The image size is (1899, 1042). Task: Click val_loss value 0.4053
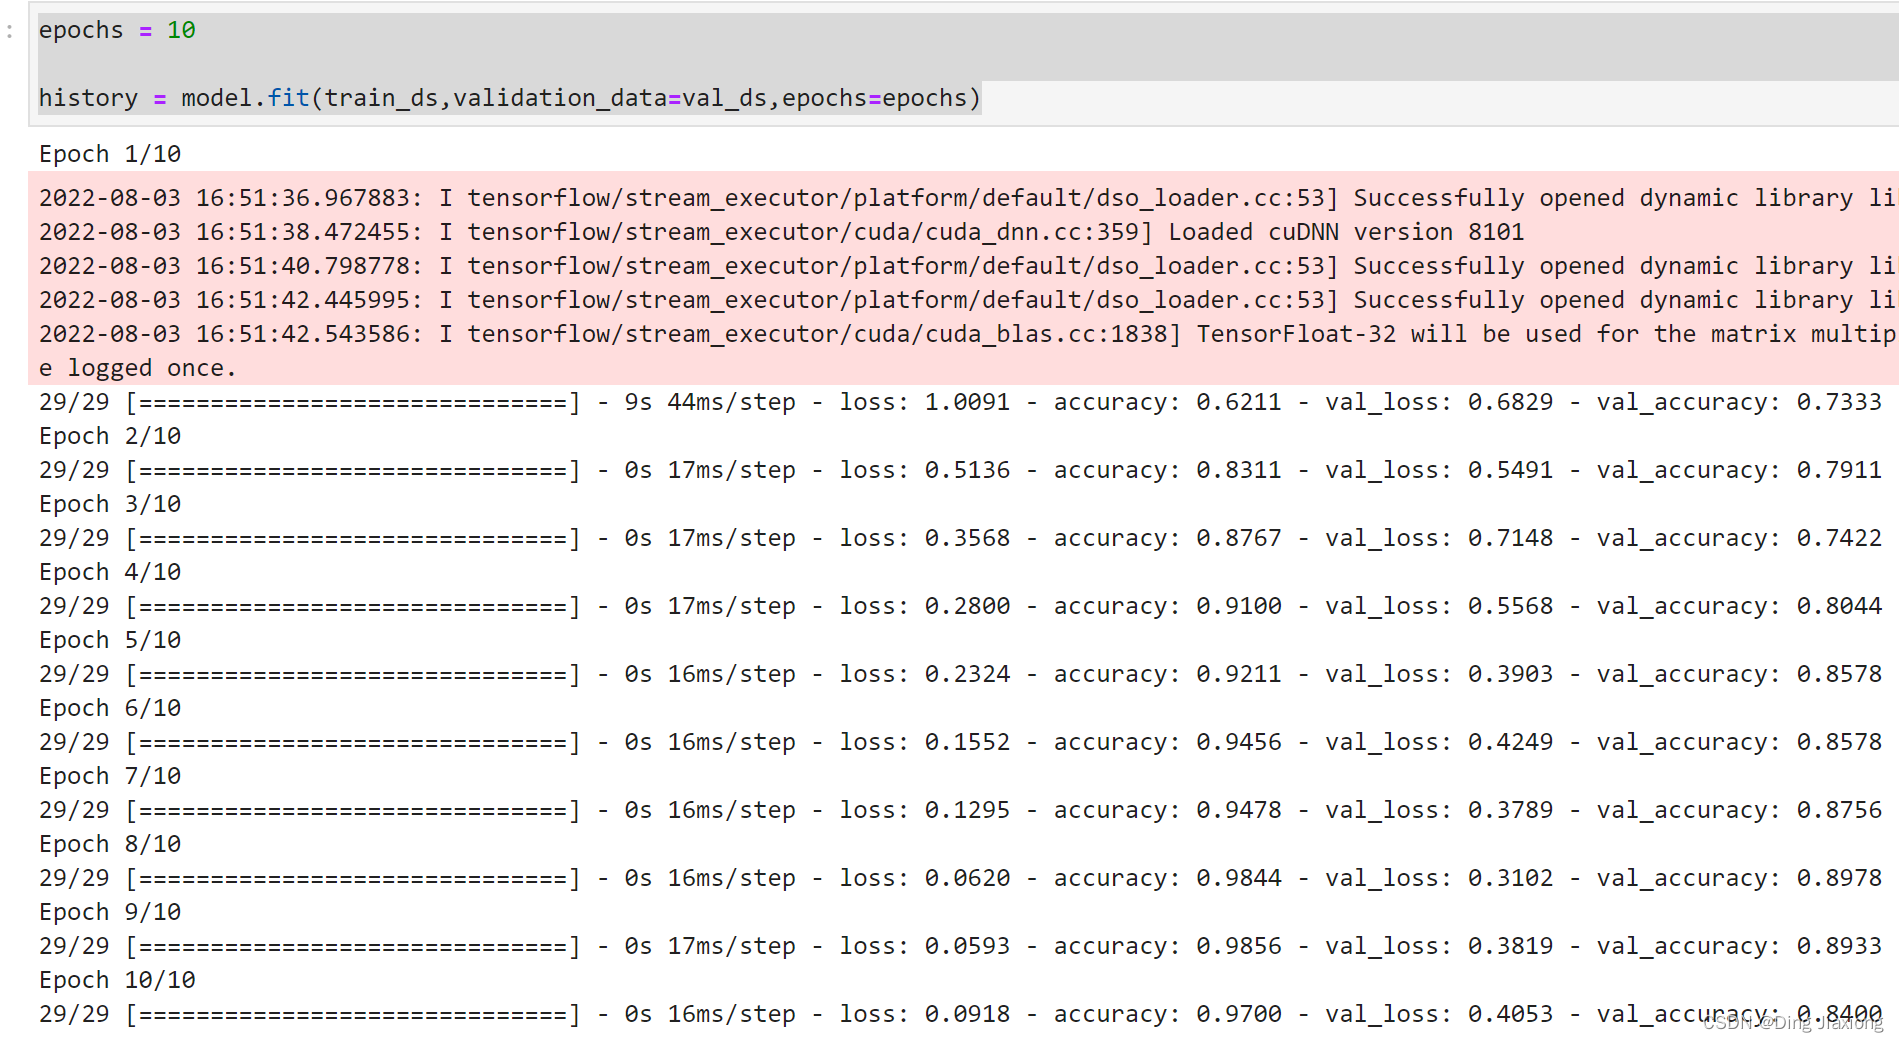[x=1510, y=1014]
